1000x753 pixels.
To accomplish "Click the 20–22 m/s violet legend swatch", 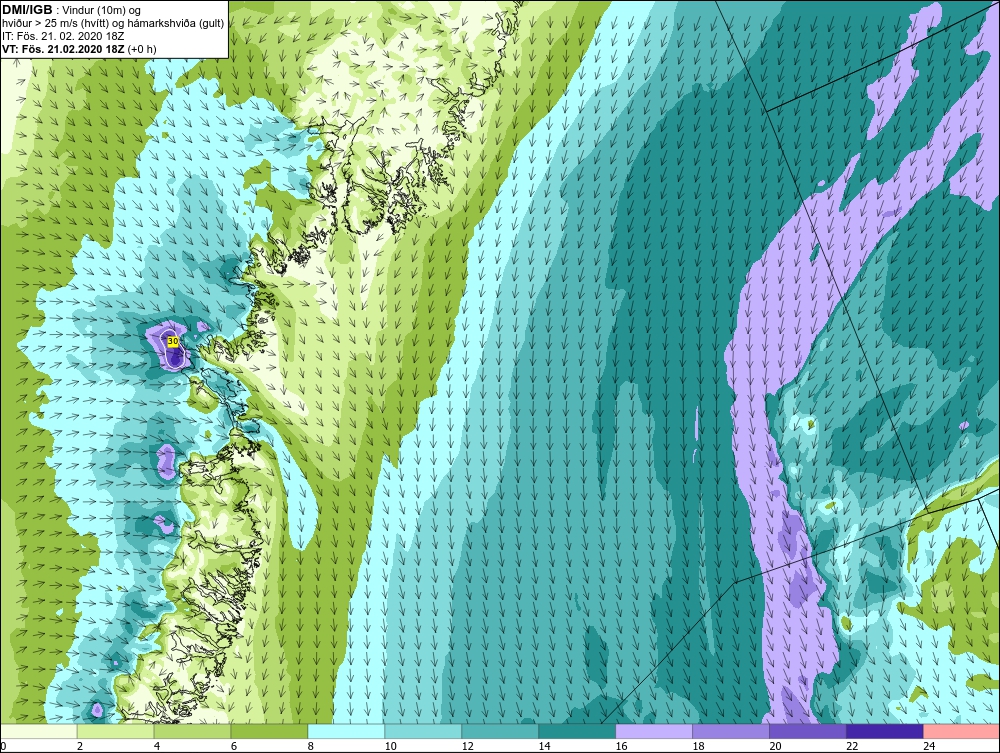I will (807, 731).
